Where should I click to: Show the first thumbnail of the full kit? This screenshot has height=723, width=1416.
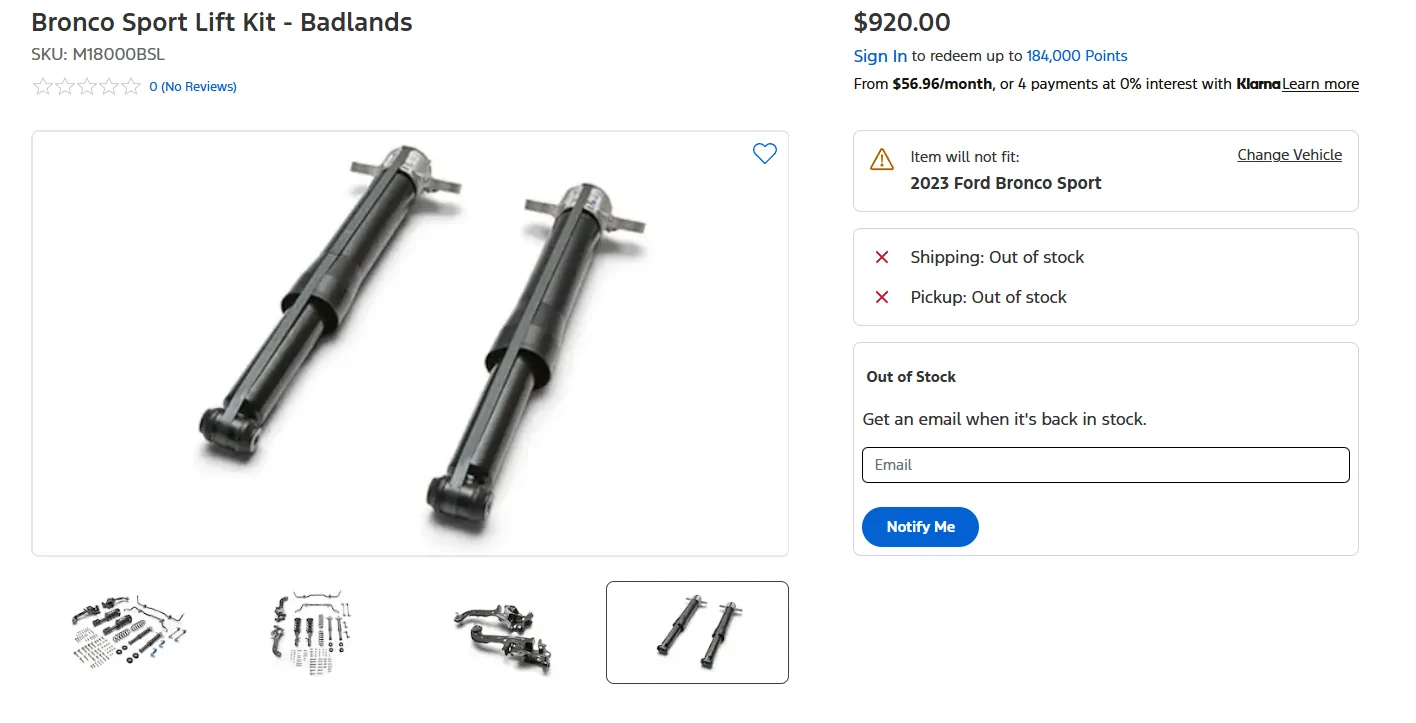coord(127,632)
